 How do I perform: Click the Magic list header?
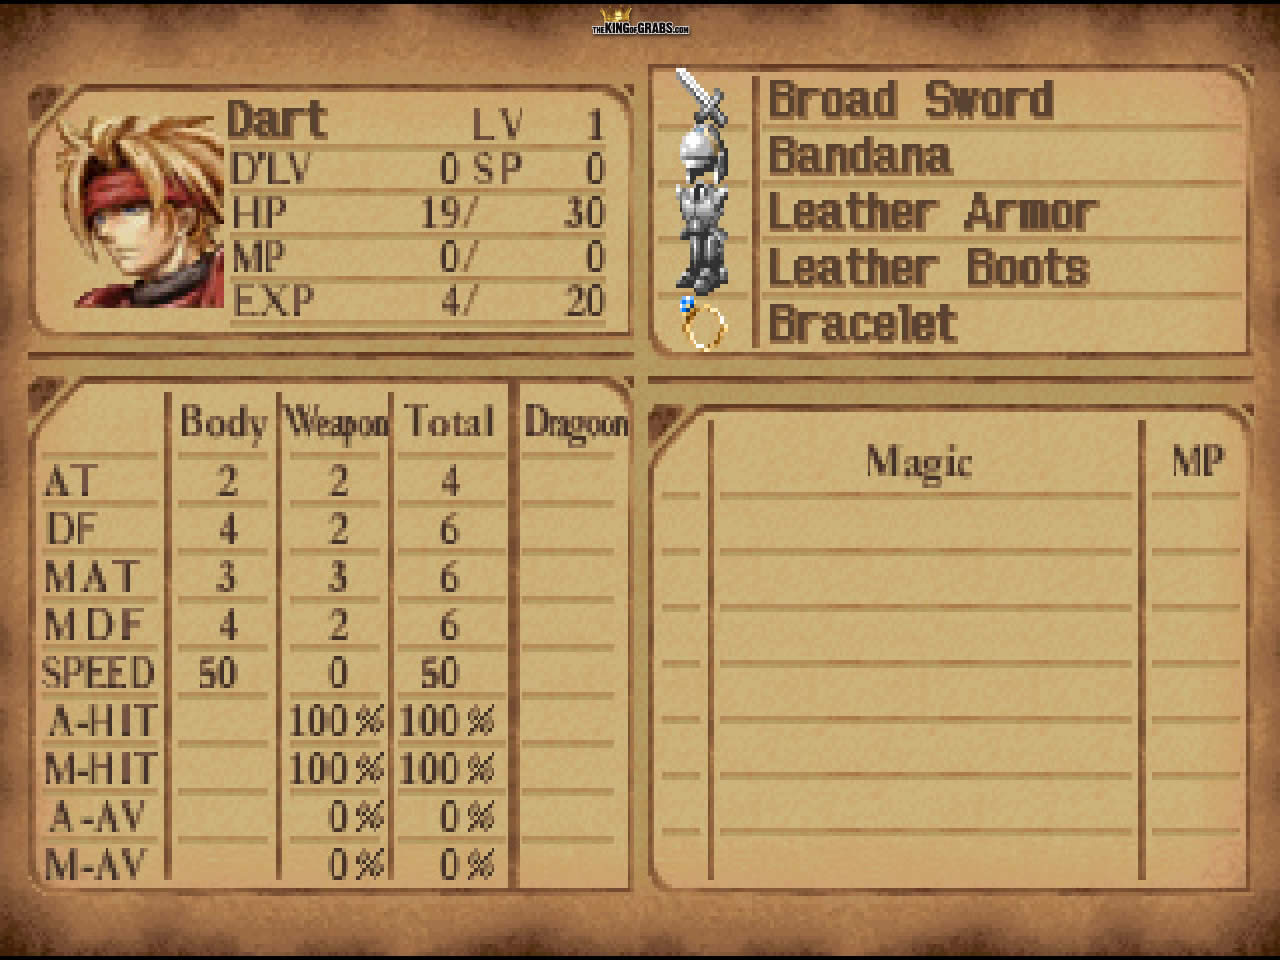[x=919, y=462]
